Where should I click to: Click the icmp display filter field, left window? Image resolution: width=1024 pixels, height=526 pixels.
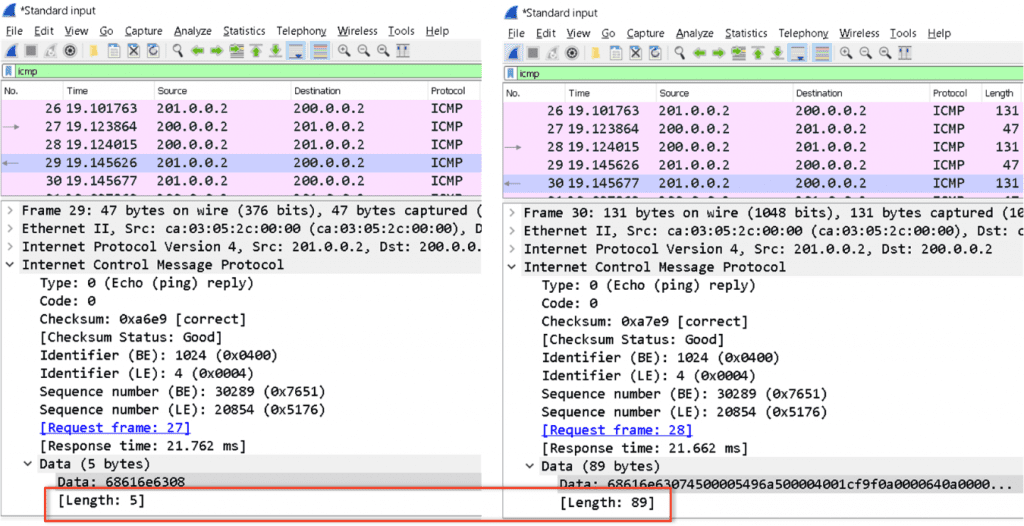point(248,71)
